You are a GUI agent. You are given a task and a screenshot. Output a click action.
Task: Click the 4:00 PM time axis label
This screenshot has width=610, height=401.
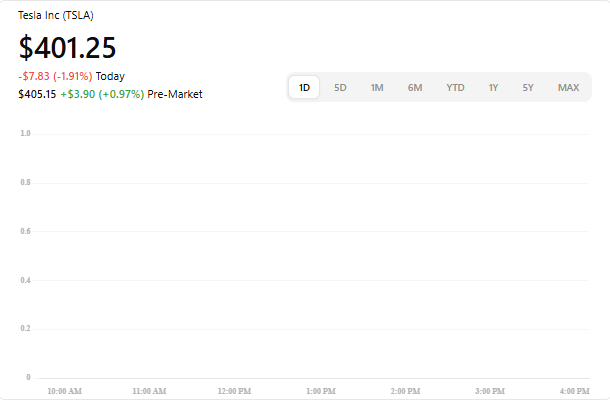point(574,391)
